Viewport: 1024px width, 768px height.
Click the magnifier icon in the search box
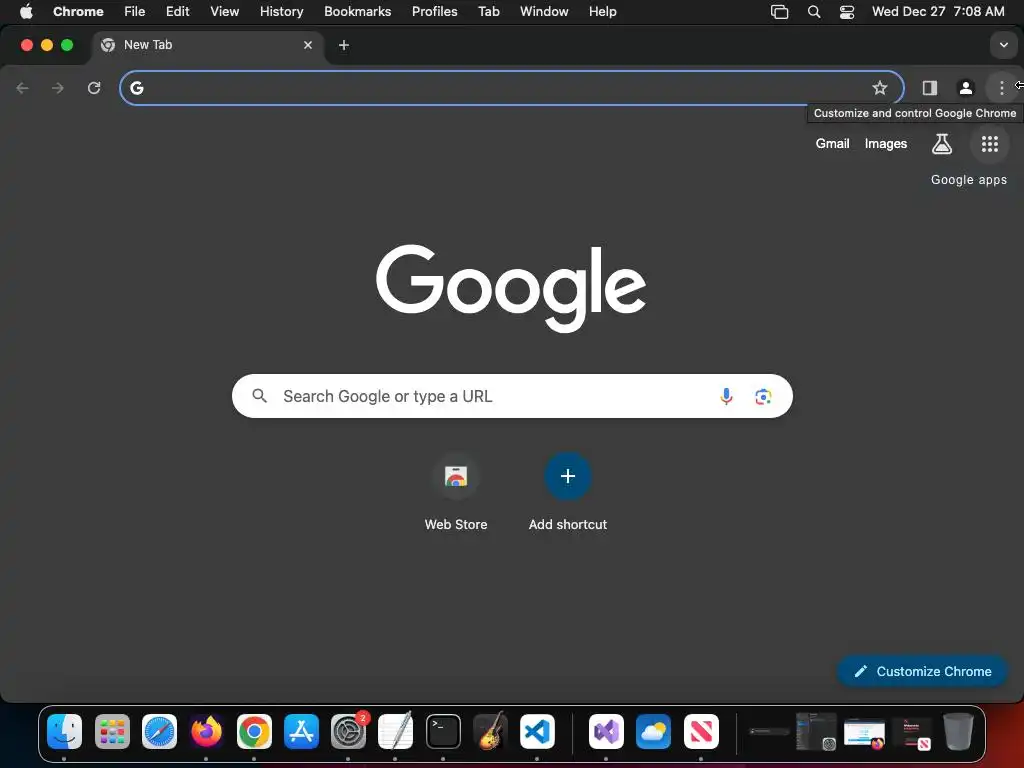click(x=259, y=396)
